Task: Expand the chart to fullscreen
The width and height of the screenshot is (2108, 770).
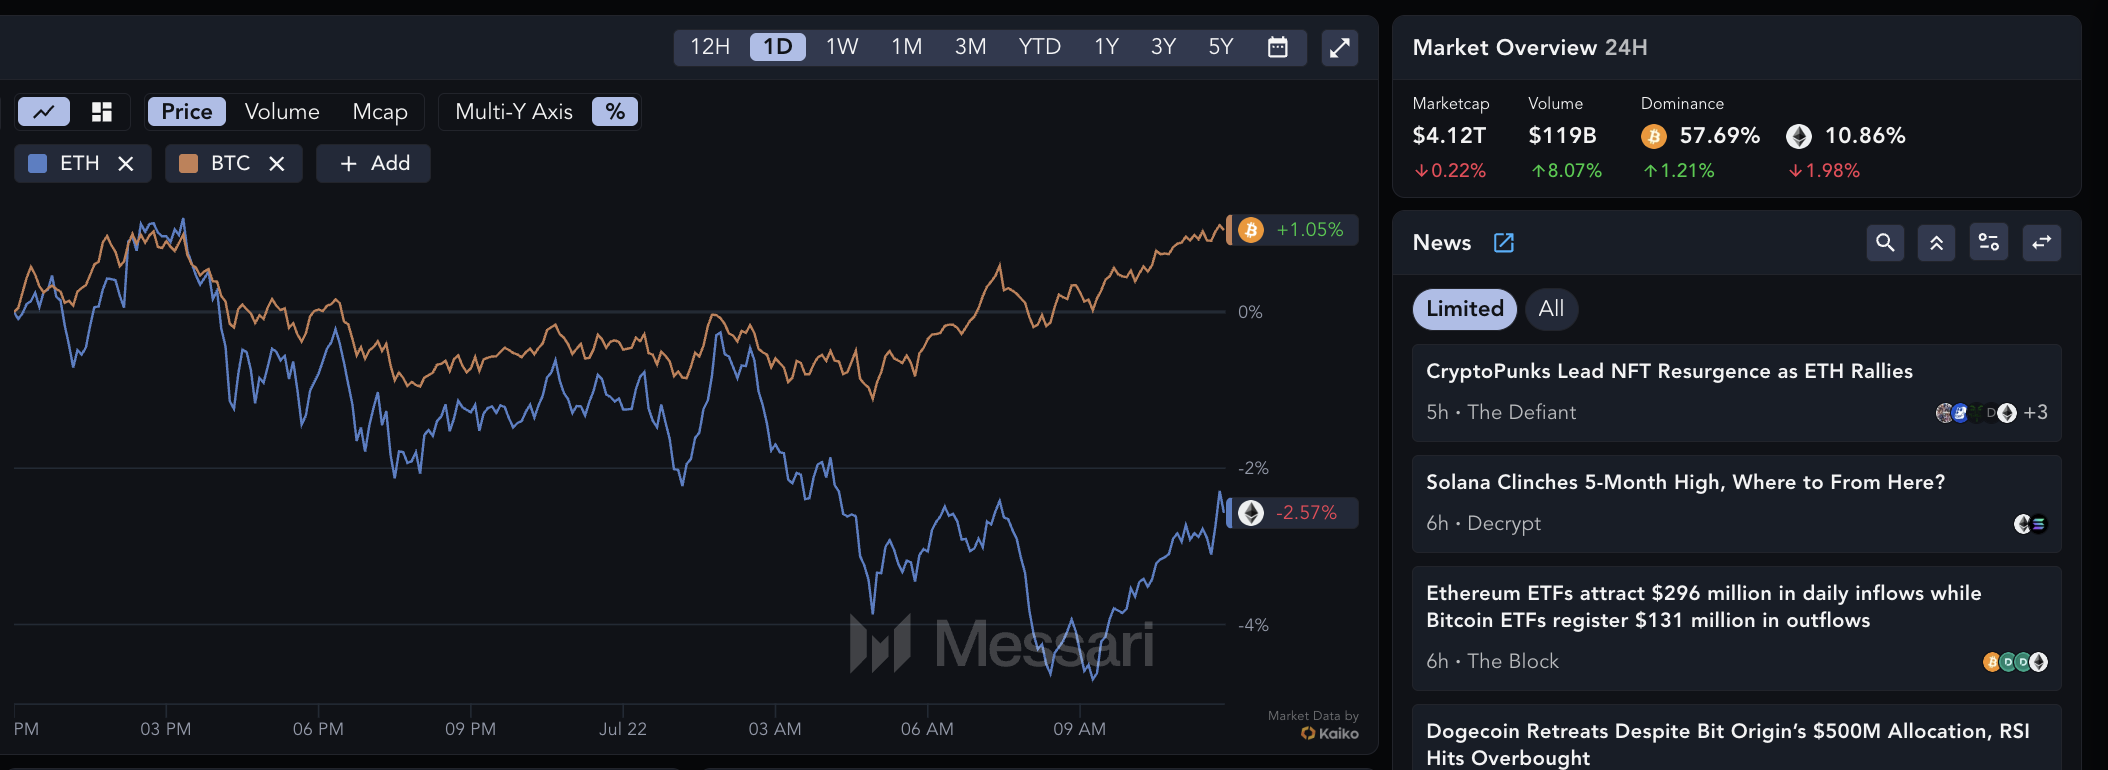Action: tap(1340, 47)
